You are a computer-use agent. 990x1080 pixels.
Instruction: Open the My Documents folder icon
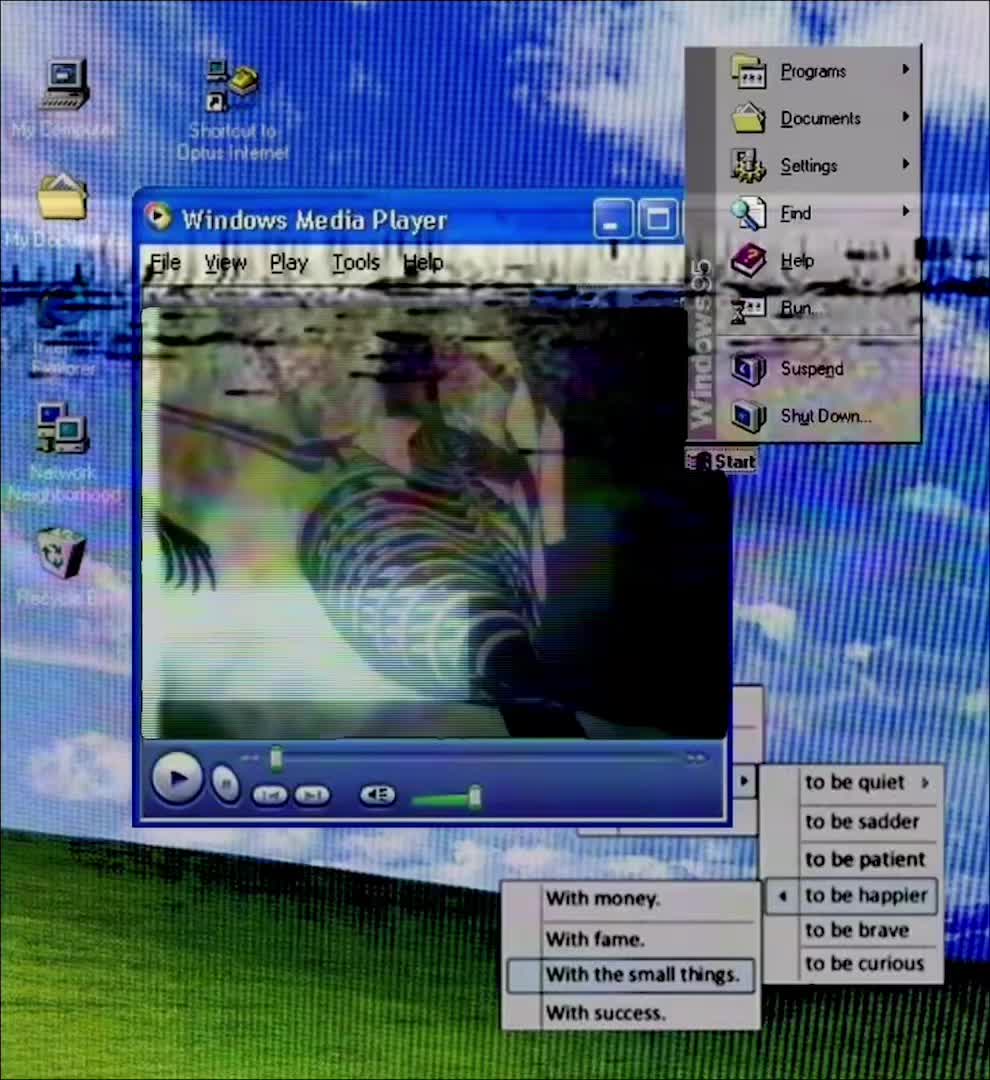62,198
